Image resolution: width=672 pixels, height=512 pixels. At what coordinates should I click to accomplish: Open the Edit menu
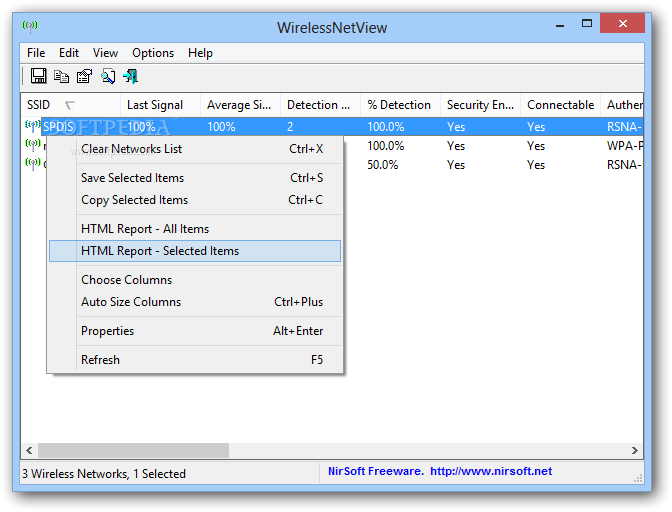tap(69, 53)
